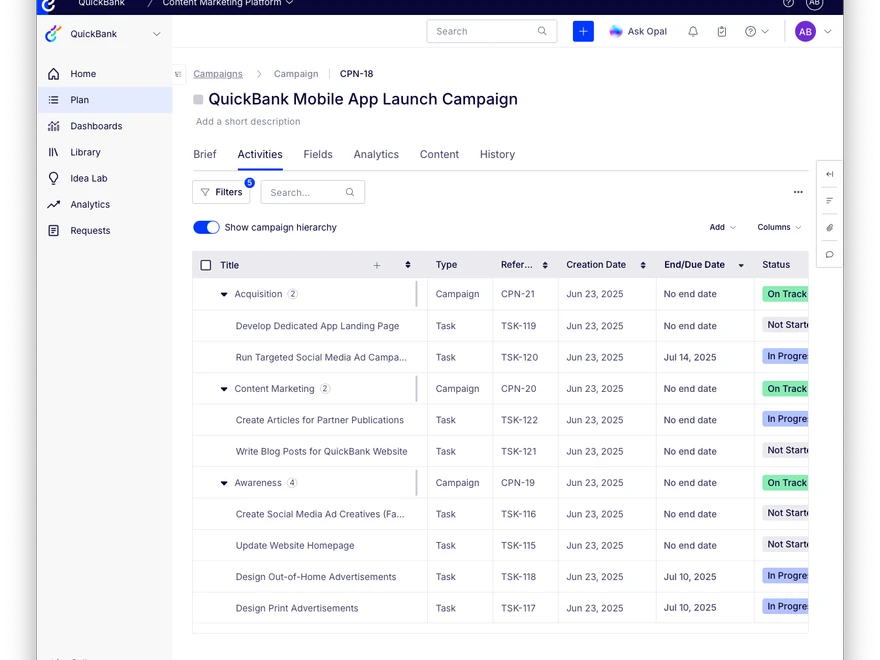Click Not Started status for TSK-119
880x660 pixels.
tap(785, 325)
